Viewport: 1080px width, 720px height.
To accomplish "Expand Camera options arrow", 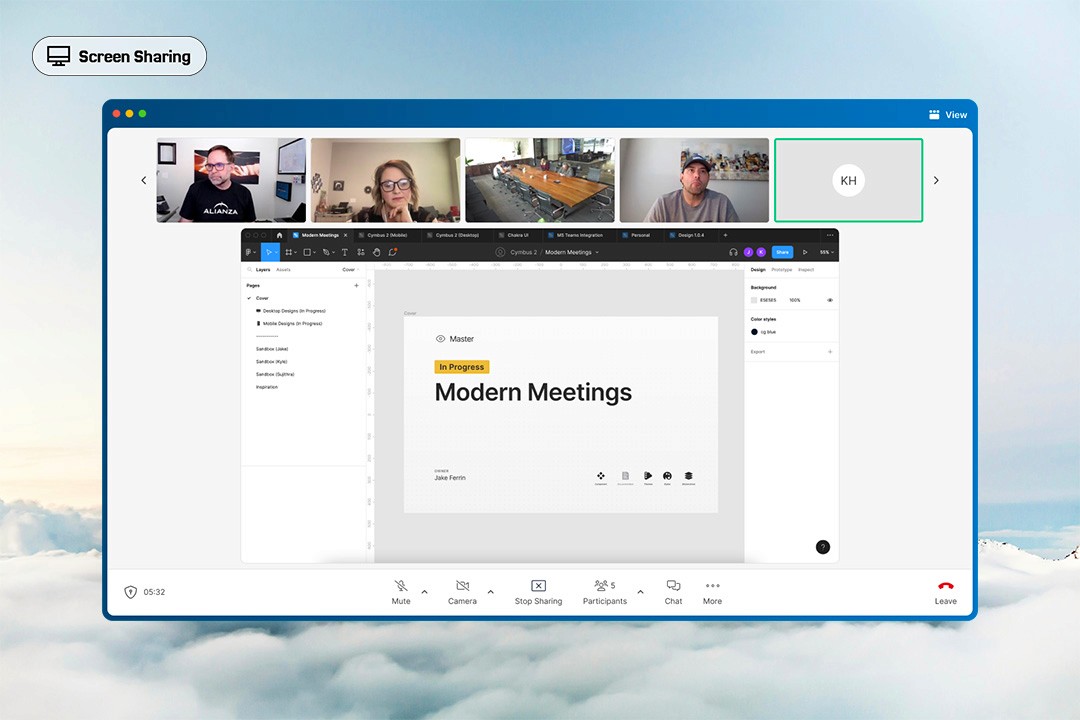I will tap(490, 592).
